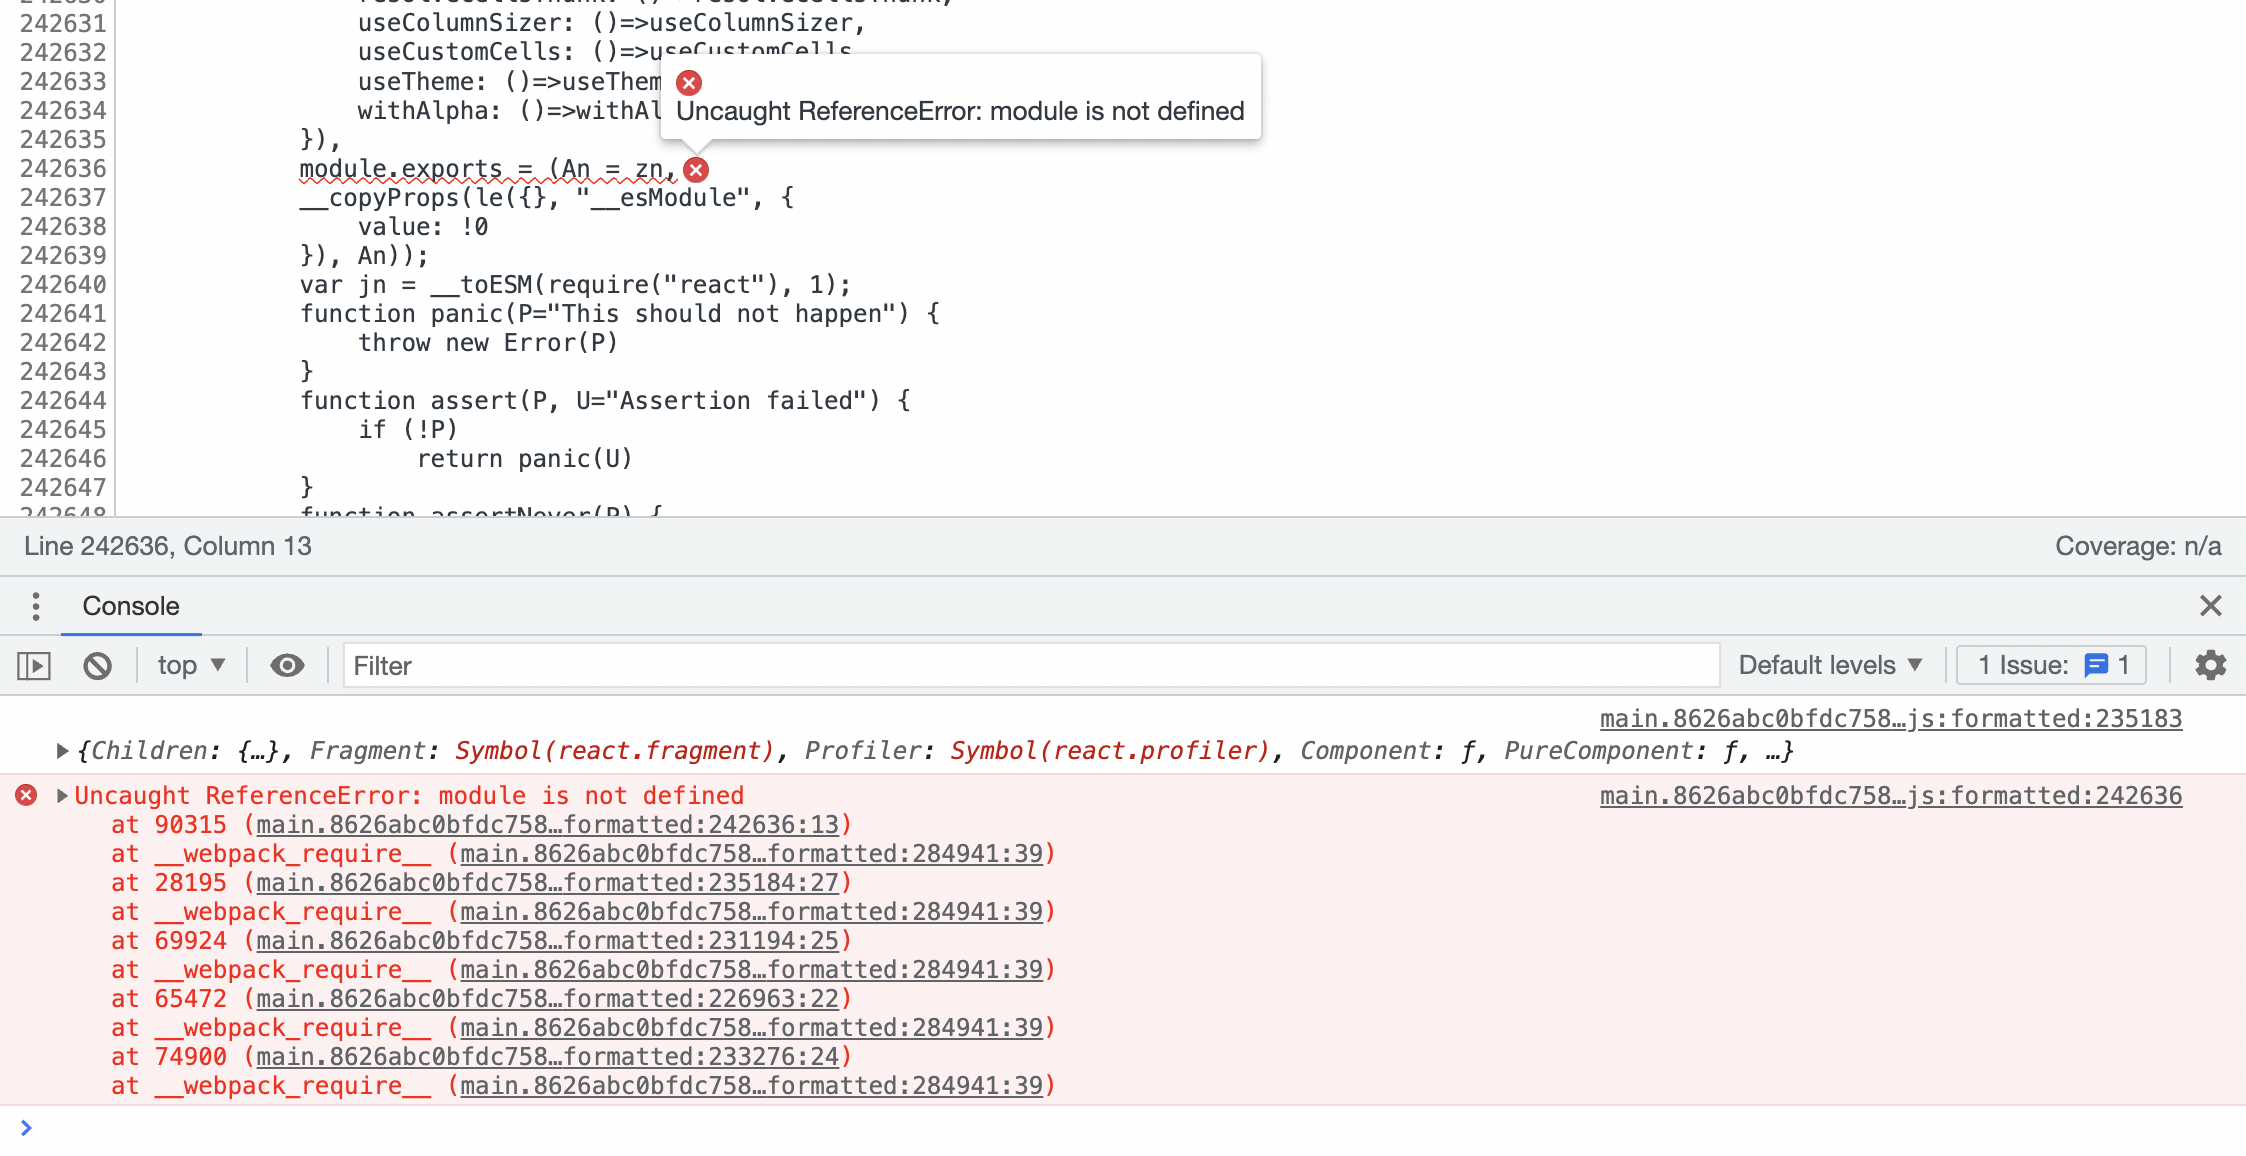Click inside the console Filter field
Screen dimensions: 2246x1156
pyautogui.click(x=700, y=664)
